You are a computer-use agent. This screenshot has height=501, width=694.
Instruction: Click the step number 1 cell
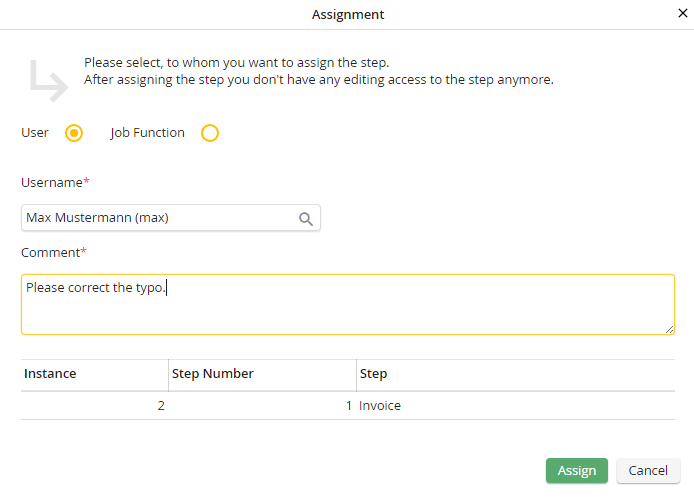(x=262, y=405)
